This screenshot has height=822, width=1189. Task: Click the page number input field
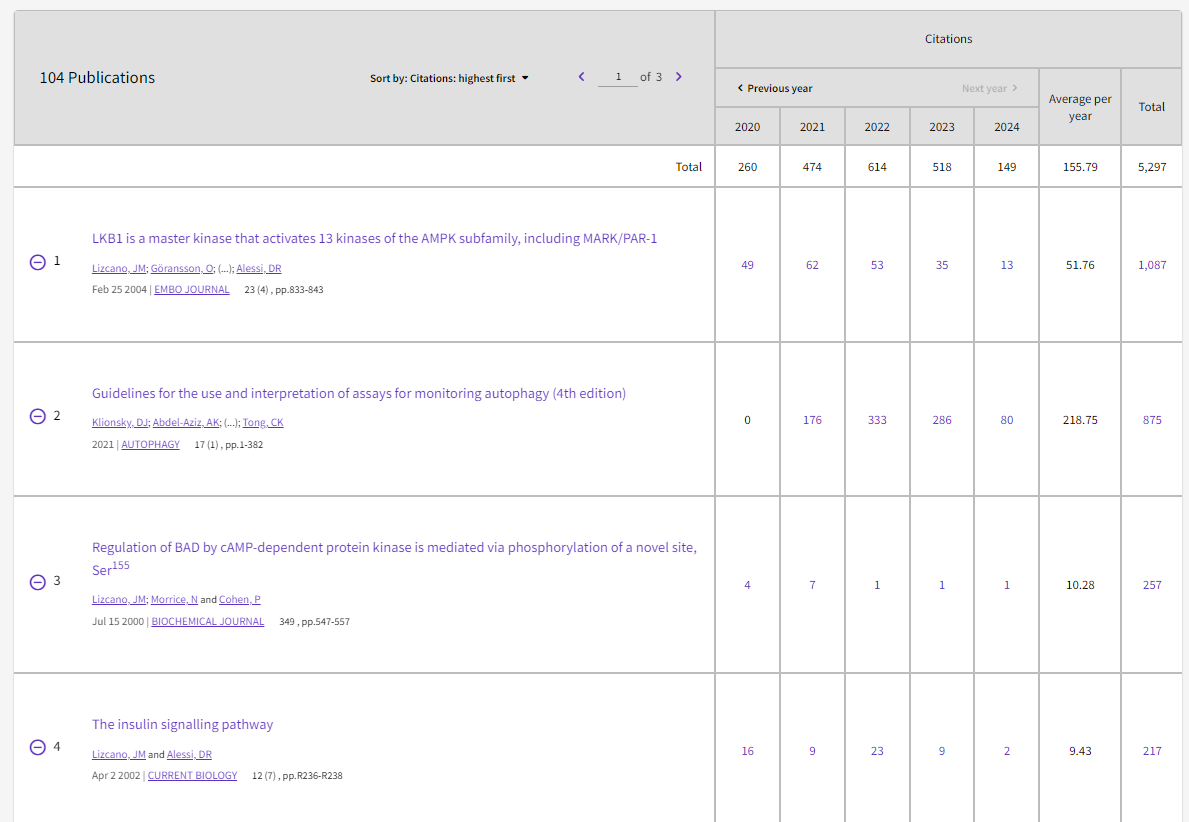[x=618, y=77]
